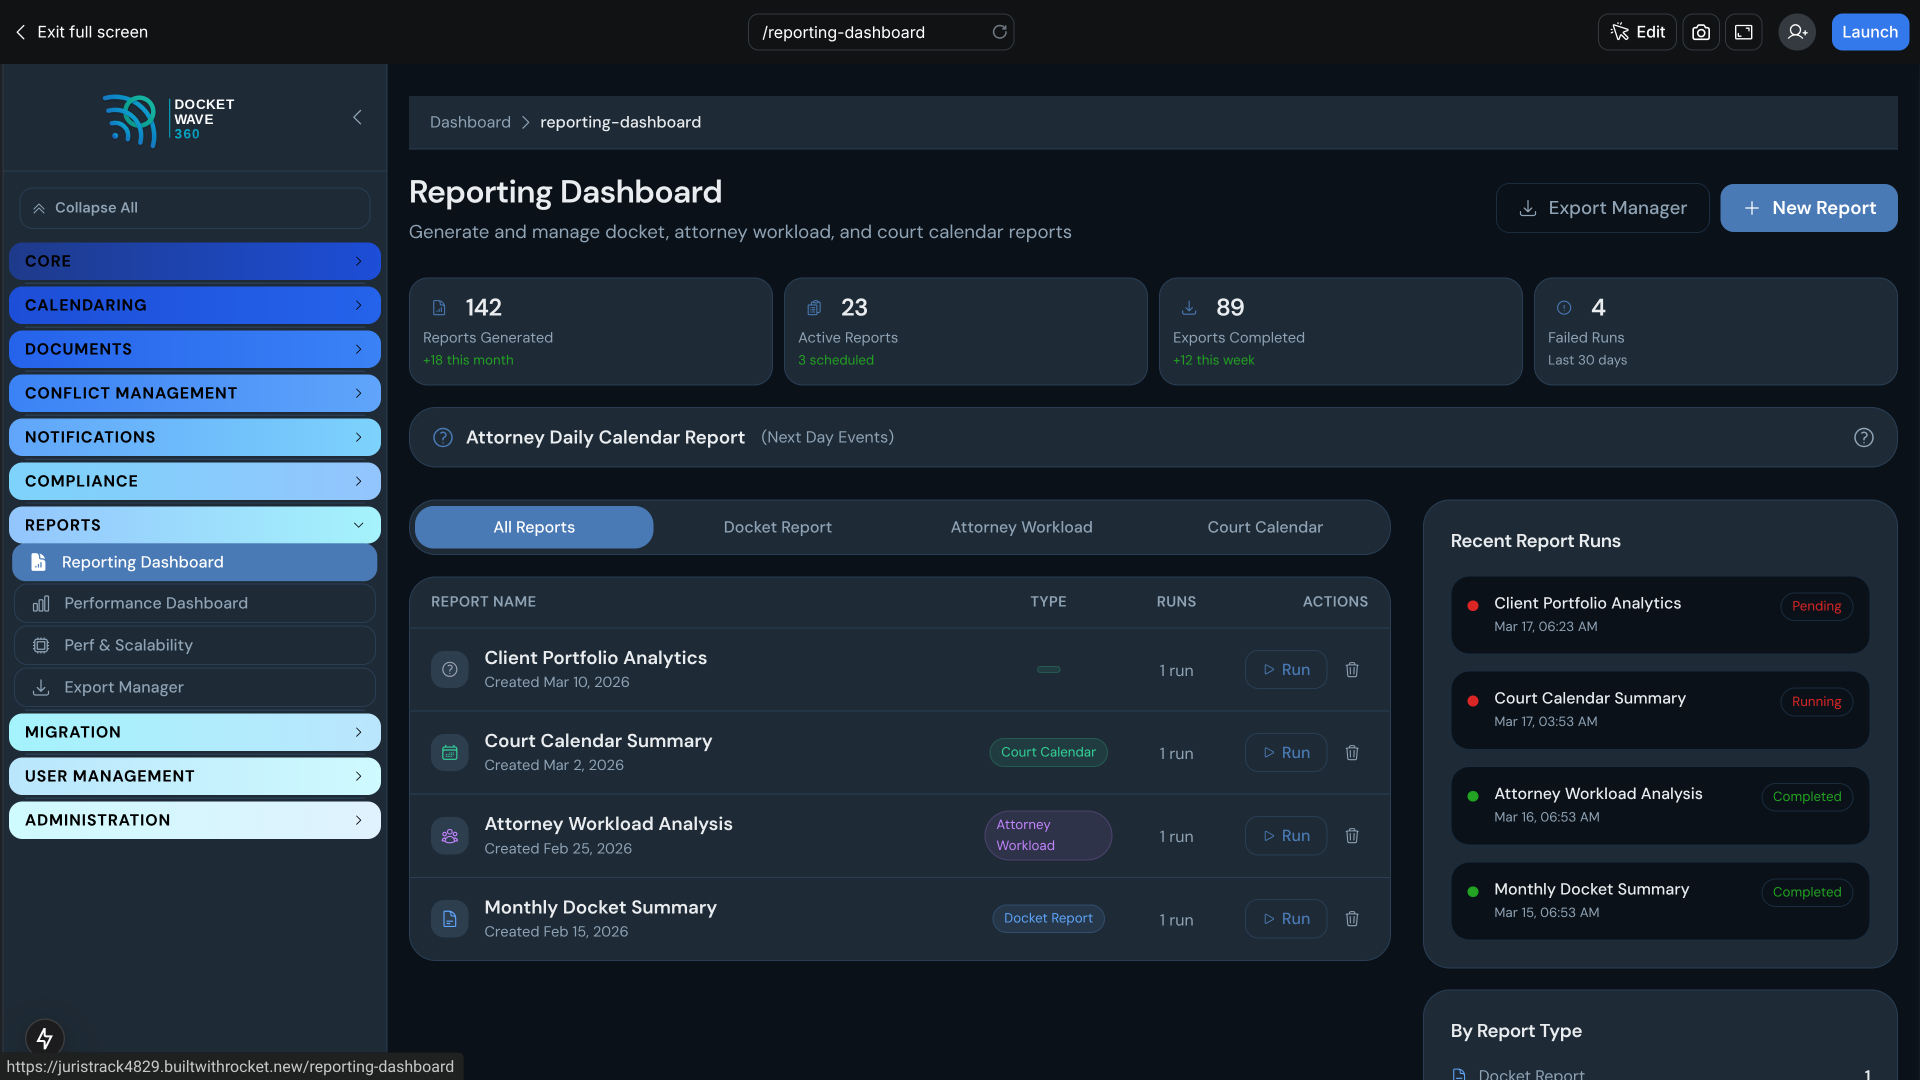Viewport: 1920px width, 1080px height.
Task: Click the Client Portfolio Analytics row icon
Action: click(x=449, y=670)
